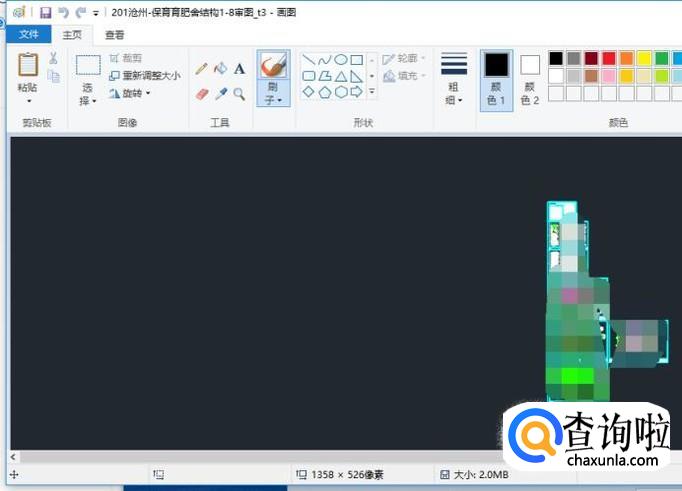Open the File menu tab
The height and width of the screenshot is (491, 682).
(29, 34)
